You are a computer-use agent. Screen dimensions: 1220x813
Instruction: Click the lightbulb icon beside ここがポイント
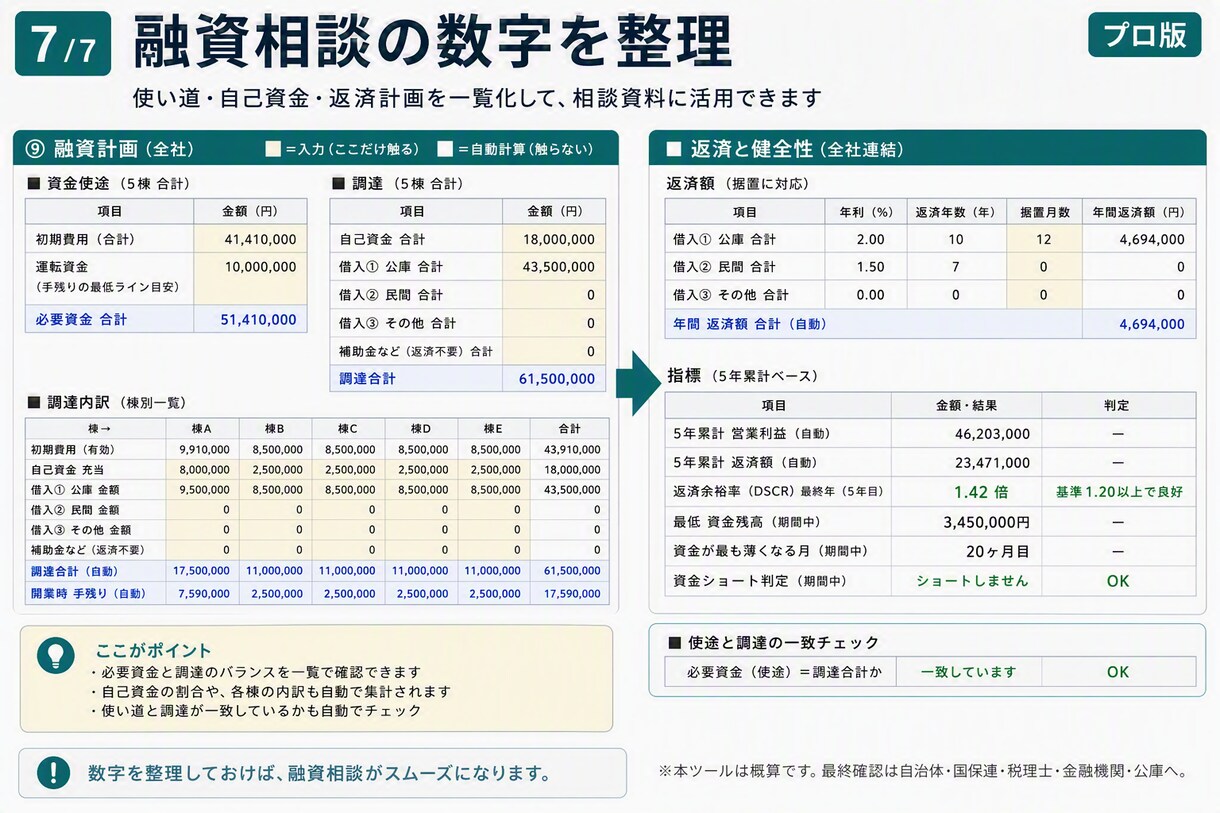55,654
